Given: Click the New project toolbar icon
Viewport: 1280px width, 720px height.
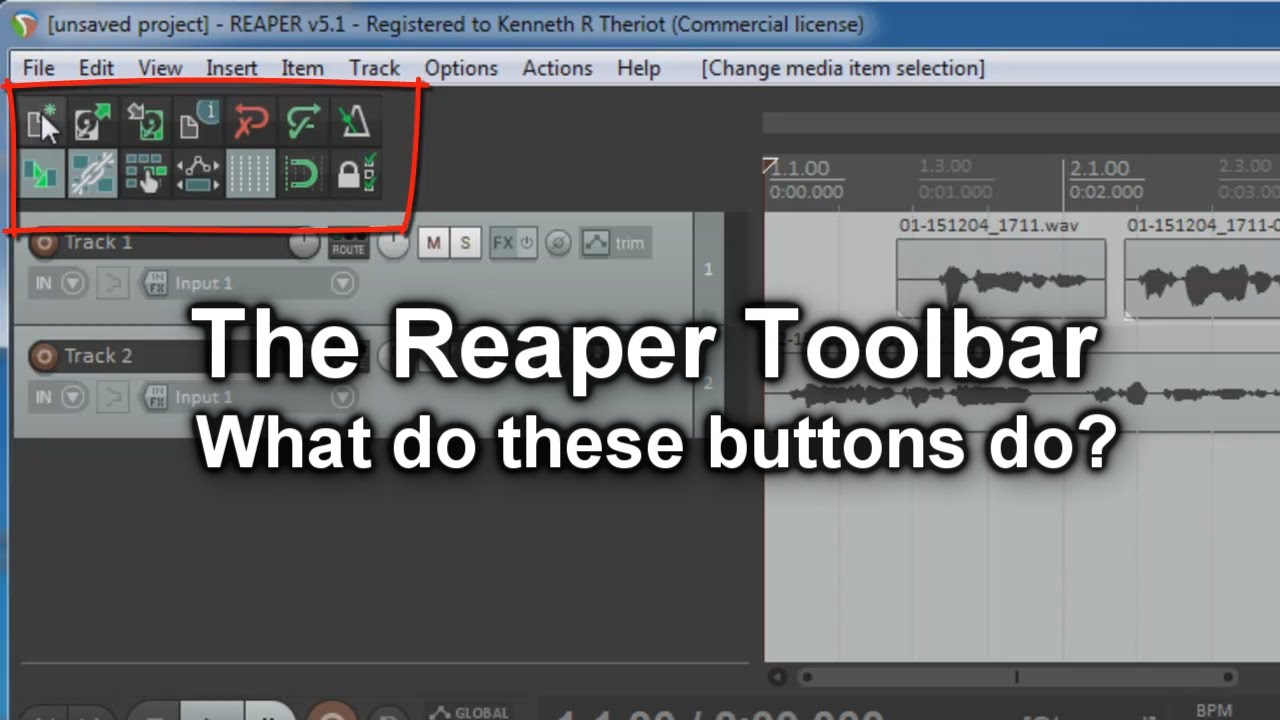Looking at the screenshot, I should pyautogui.click(x=42, y=123).
